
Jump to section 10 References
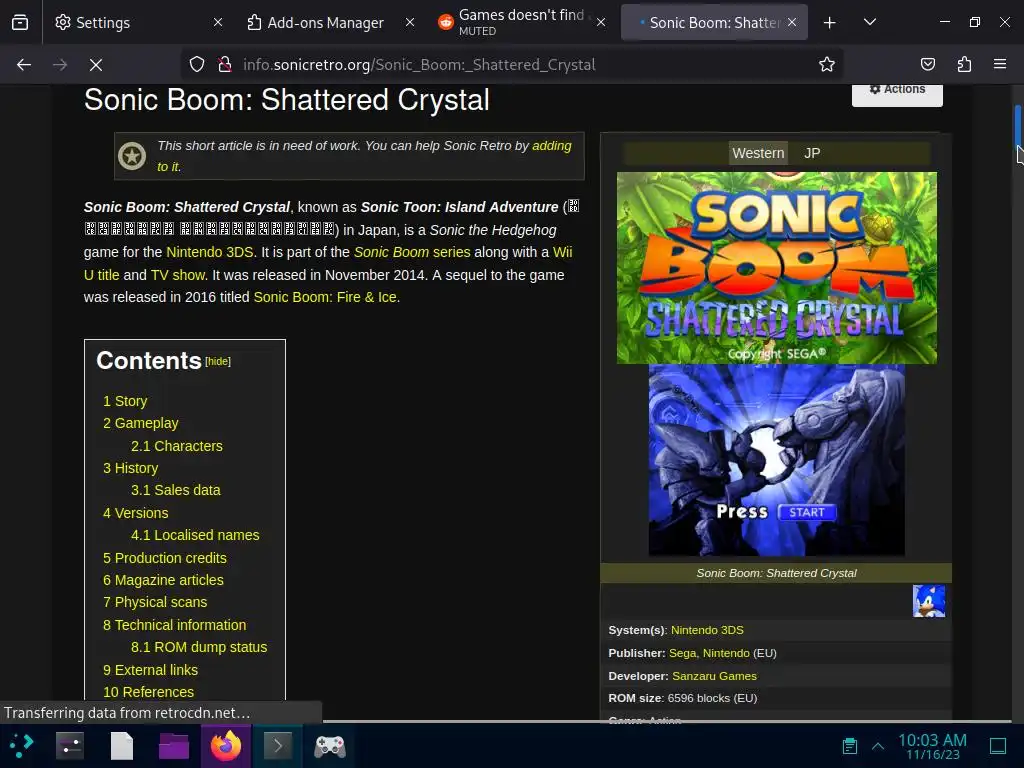[148, 692]
